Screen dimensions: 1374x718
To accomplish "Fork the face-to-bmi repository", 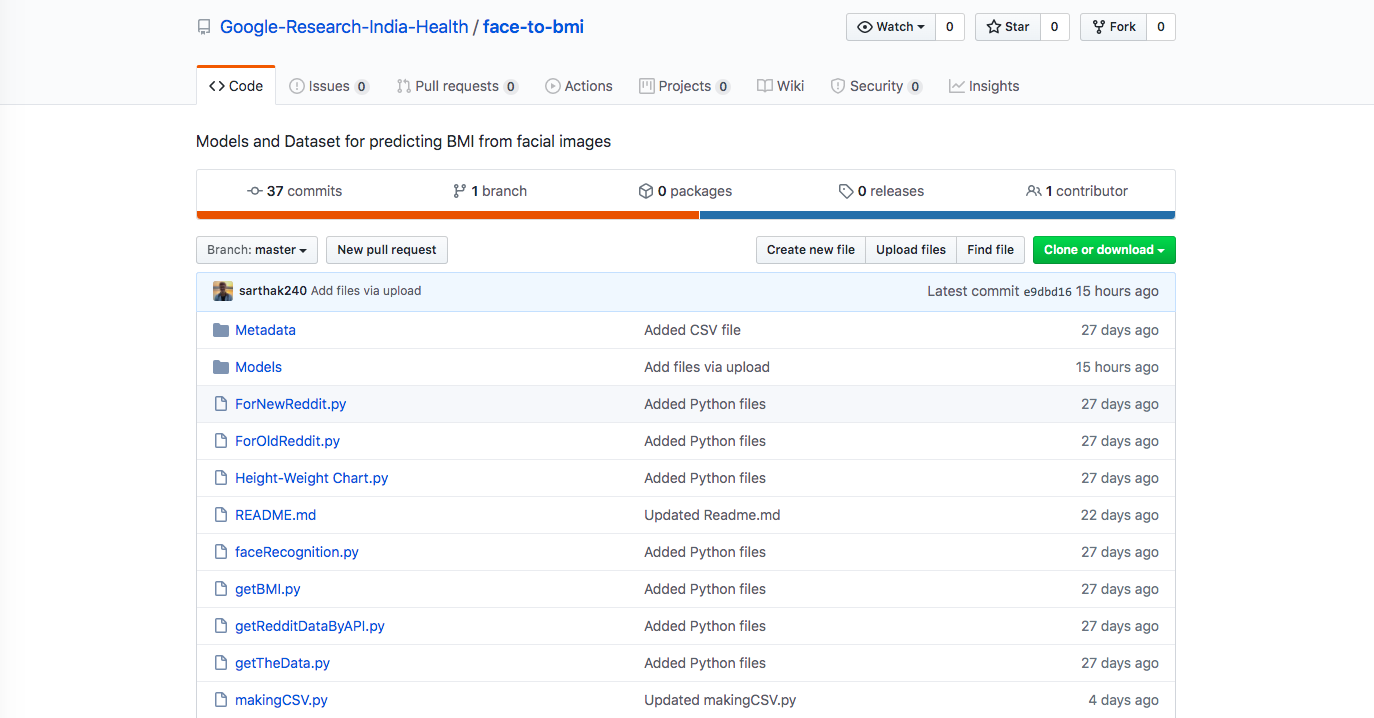I will point(1114,27).
